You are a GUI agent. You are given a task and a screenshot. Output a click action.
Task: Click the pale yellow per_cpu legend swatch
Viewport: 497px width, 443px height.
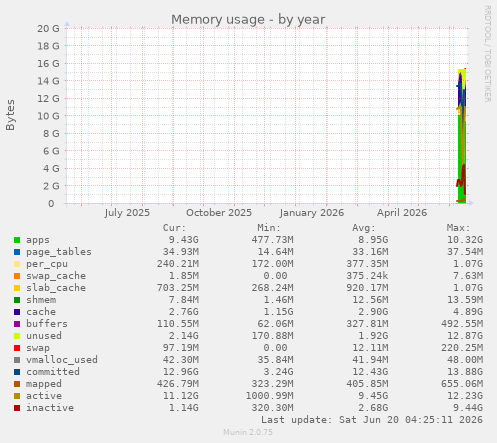(x=17, y=264)
